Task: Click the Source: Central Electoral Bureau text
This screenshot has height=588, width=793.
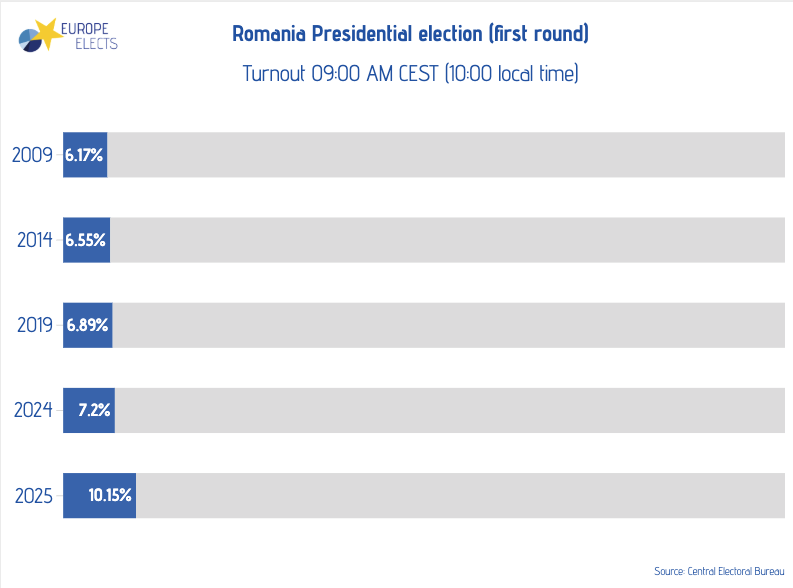Action: tap(719, 571)
